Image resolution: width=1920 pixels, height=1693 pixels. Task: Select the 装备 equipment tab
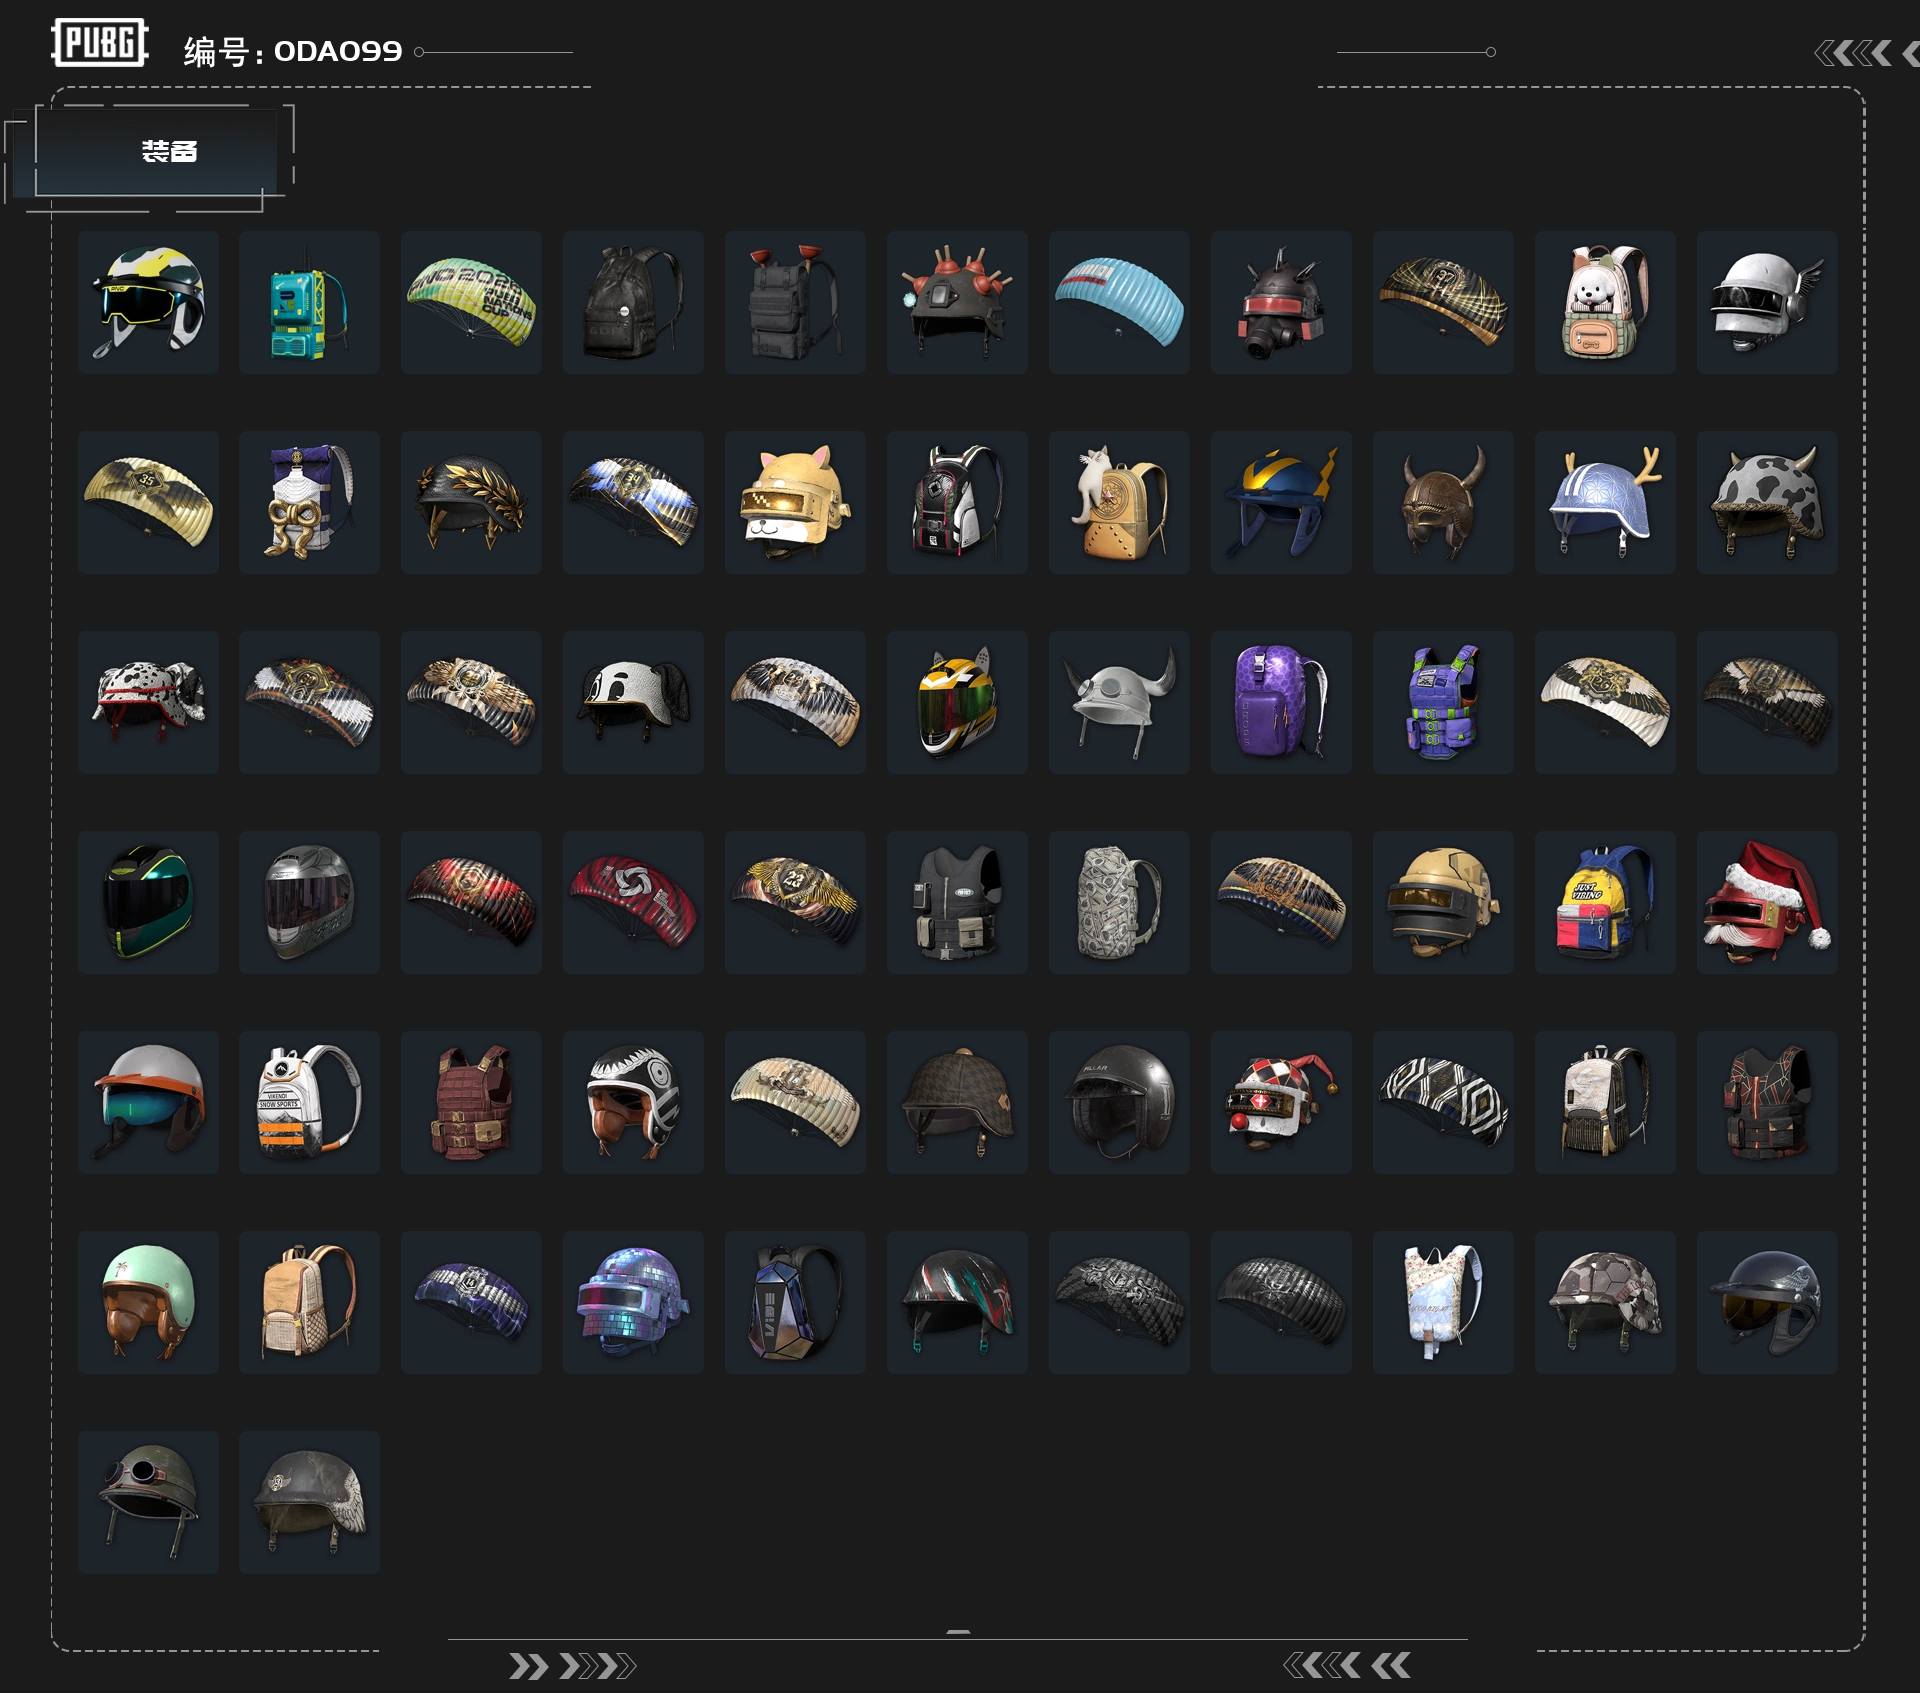click(168, 152)
